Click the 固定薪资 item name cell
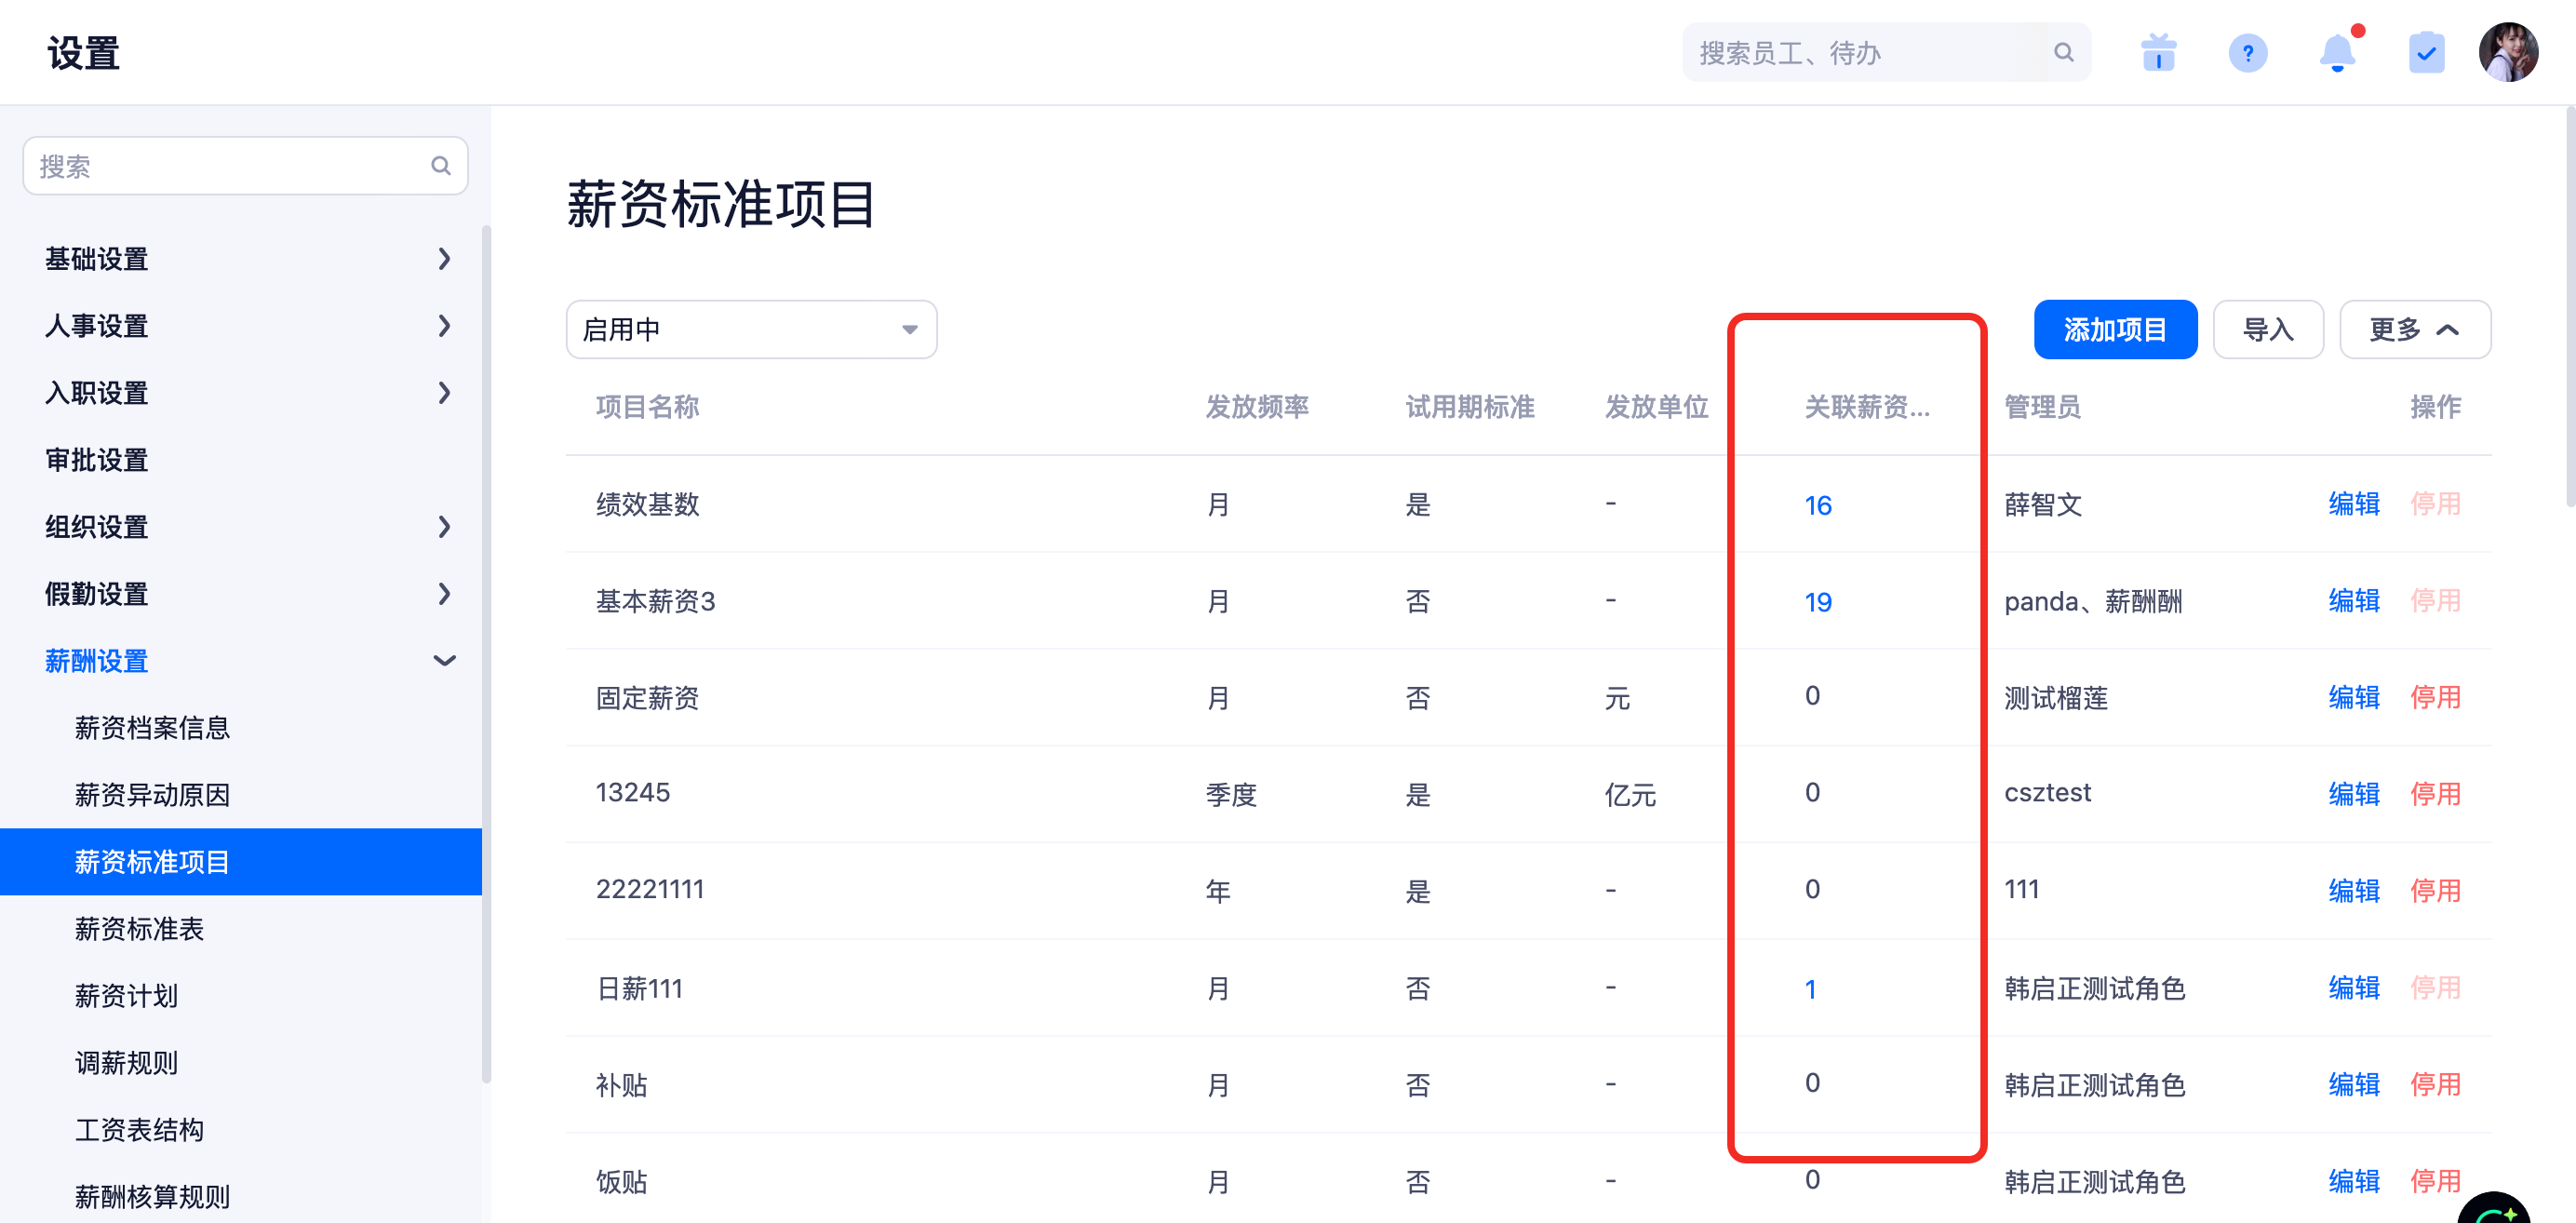Viewport: 2576px width, 1223px height. coord(647,698)
